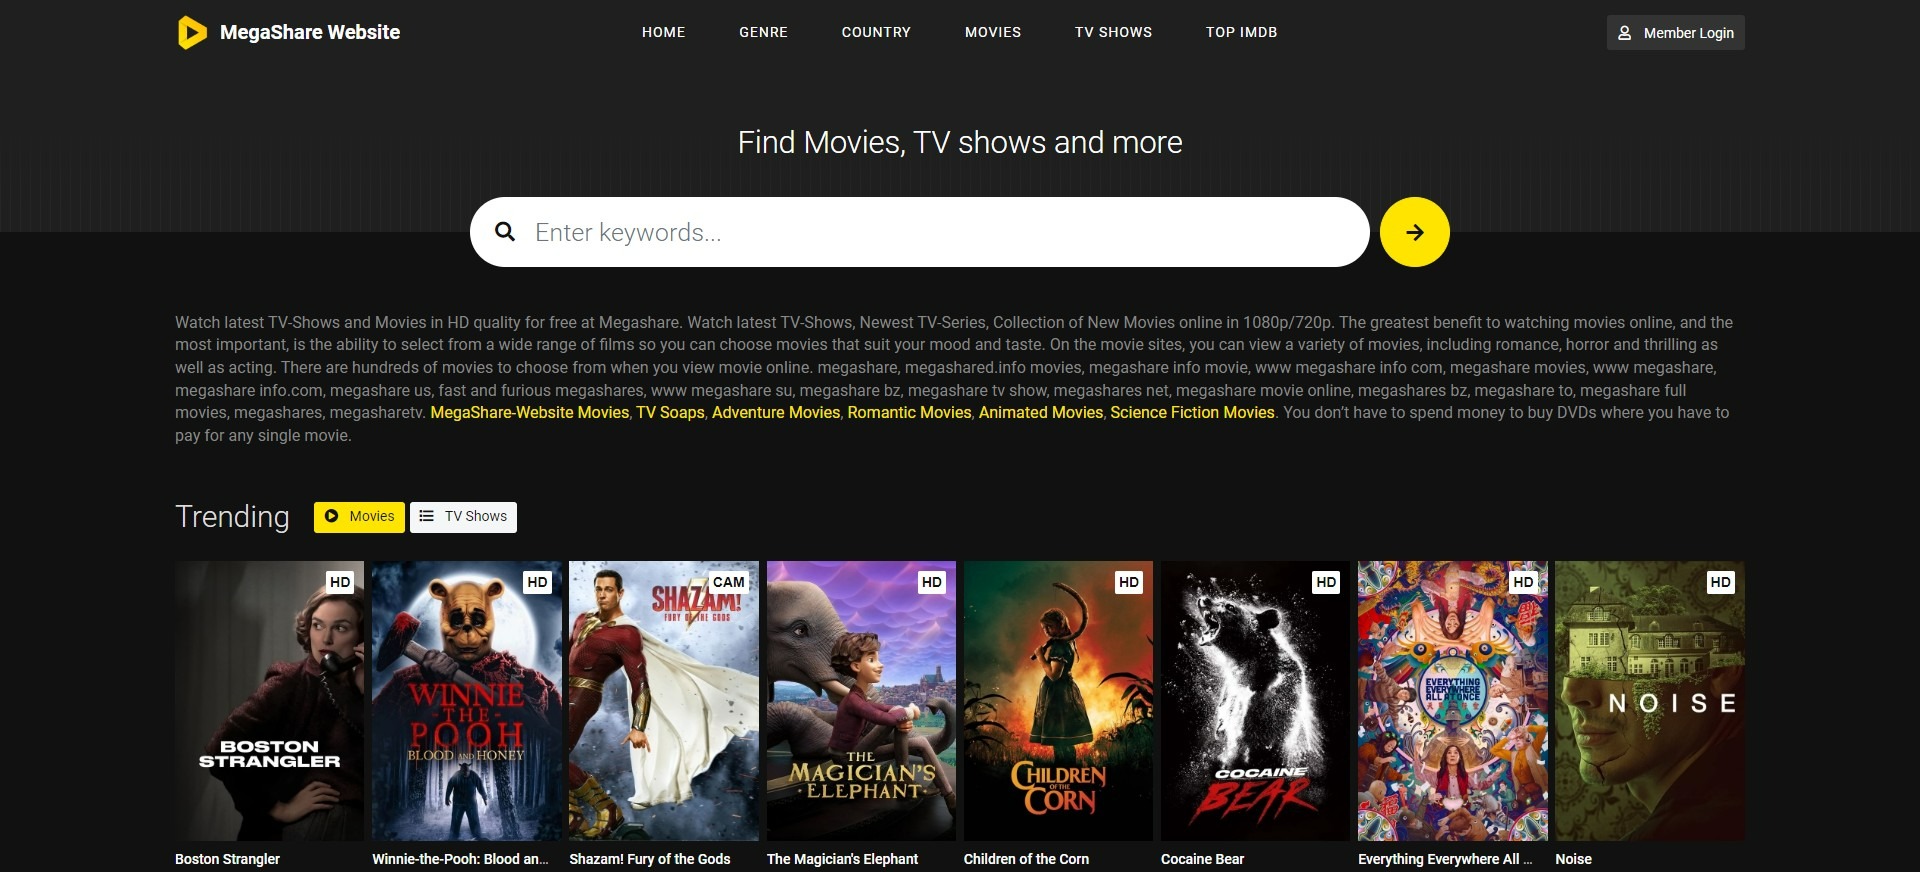The height and width of the screenshot is (872, 1920).
Task: Click the Boston Strangler title text
Action: coord(227,859)
